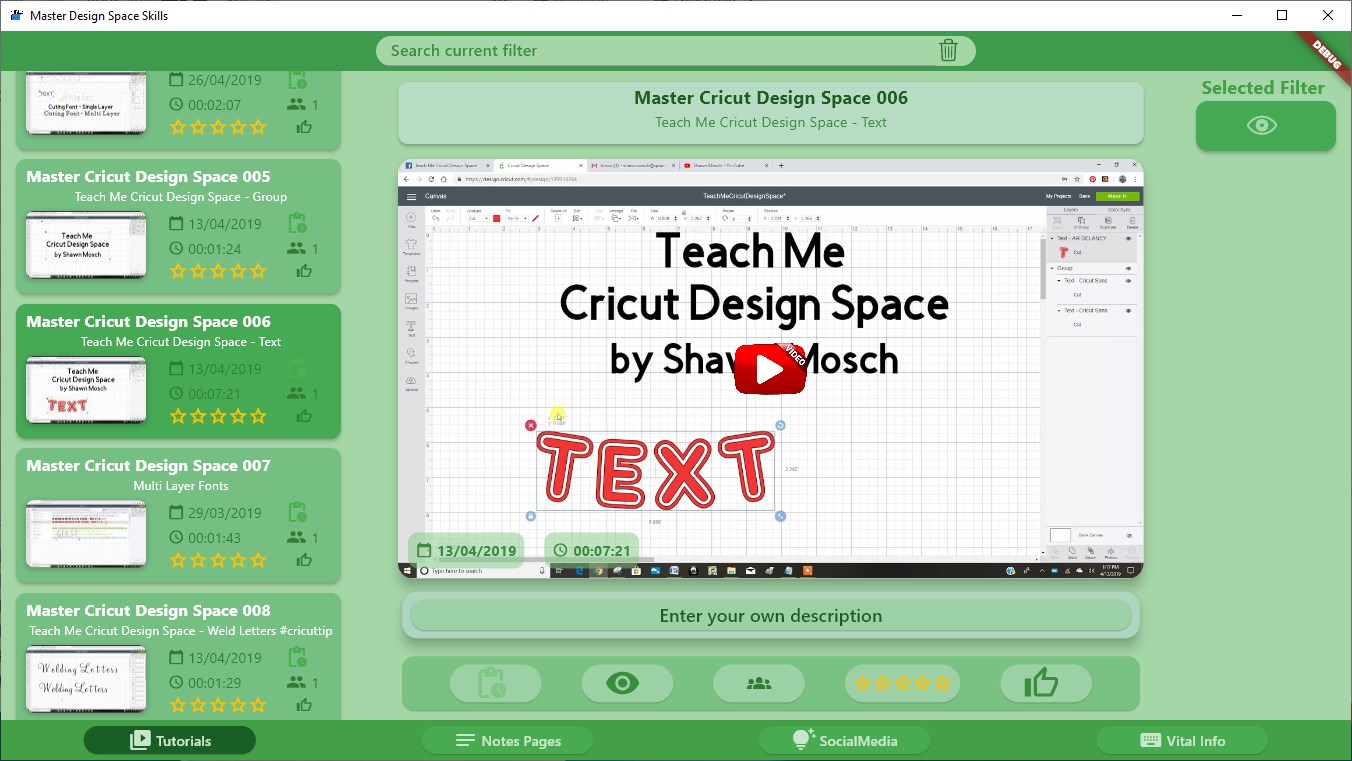Click the group people button in action bar
Viewport: 1352px width, 761px height.
pos(758,684)
